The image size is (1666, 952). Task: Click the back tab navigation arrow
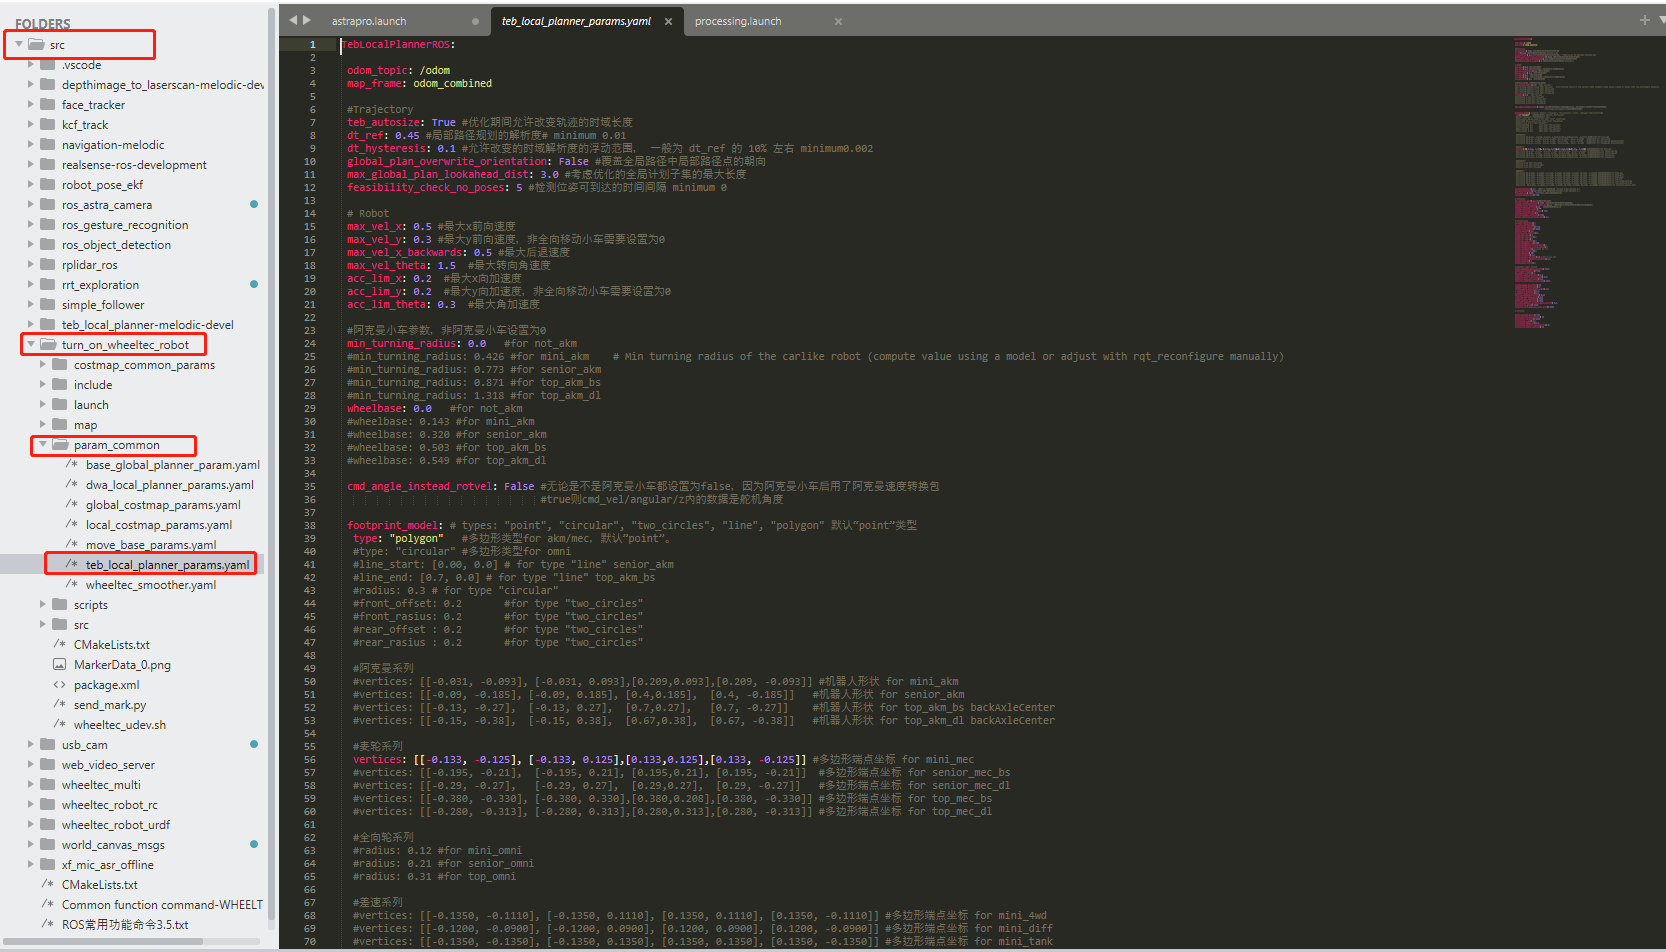coord(293,20)
